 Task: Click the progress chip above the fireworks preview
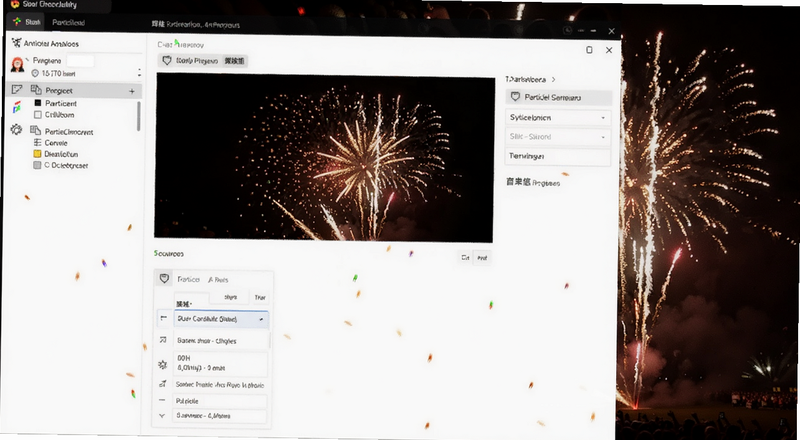[x=203, y=60]
